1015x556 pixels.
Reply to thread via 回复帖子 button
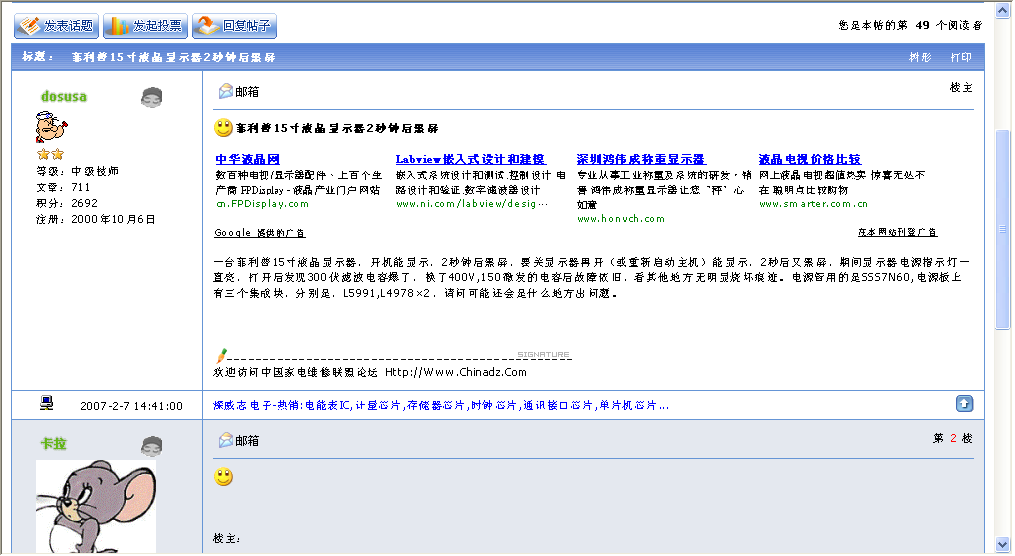tap(234, 26)
